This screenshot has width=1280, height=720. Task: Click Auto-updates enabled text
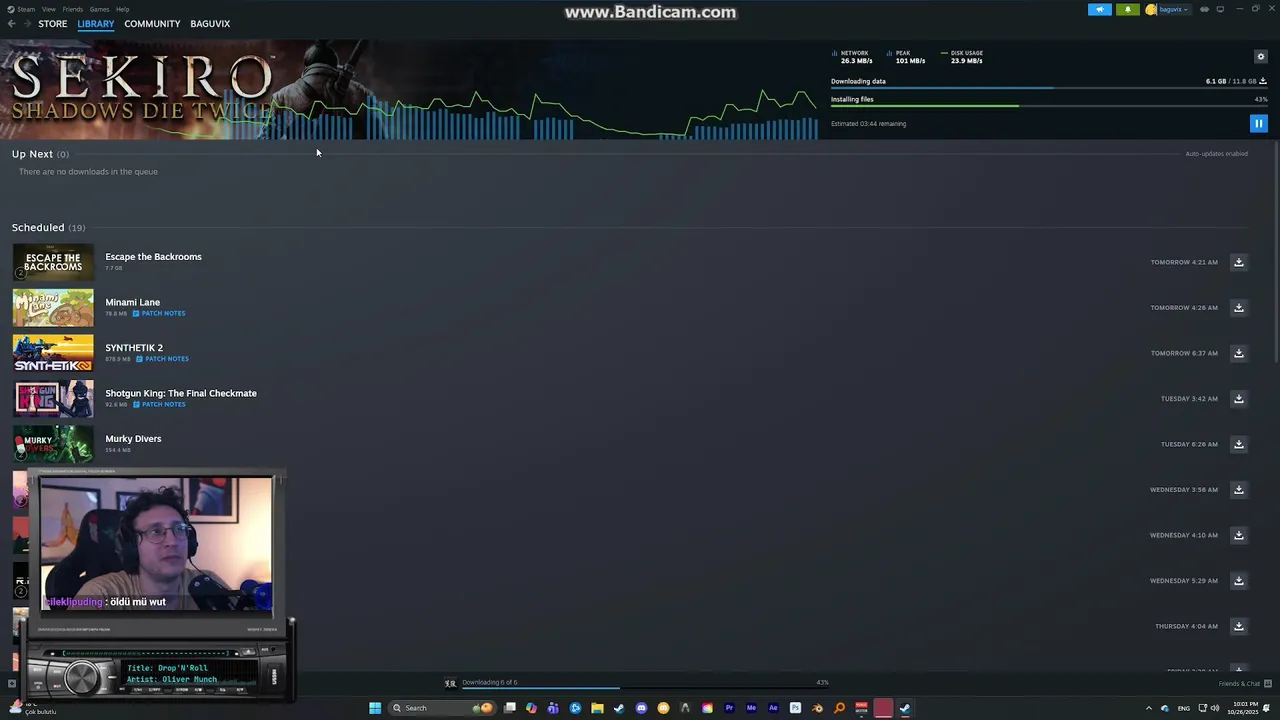coord(1216,154)
